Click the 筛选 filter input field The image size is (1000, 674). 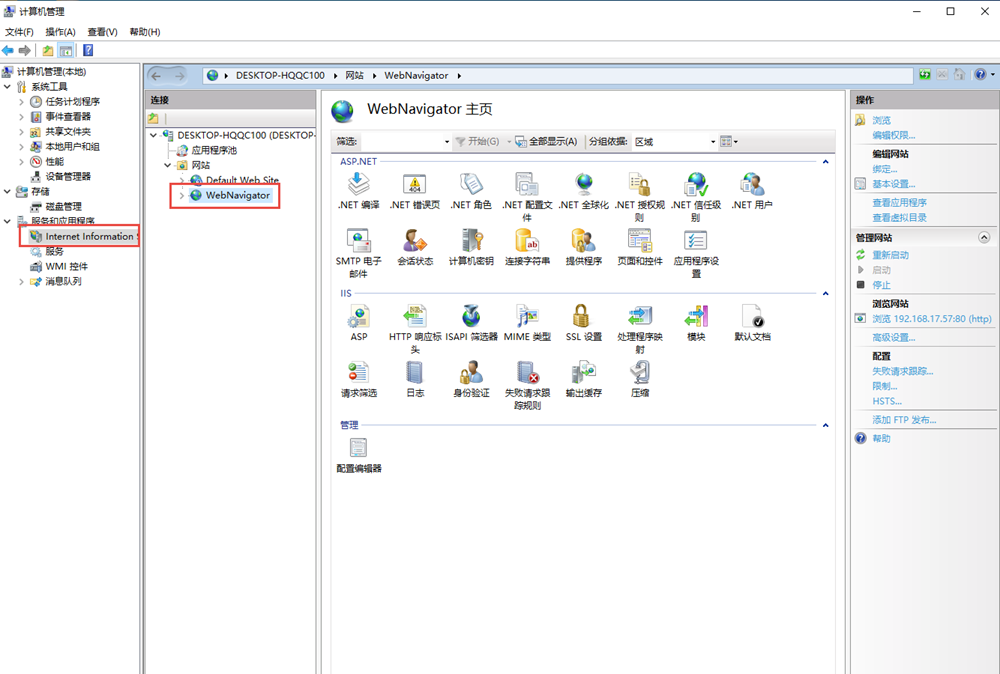(404, 142)
